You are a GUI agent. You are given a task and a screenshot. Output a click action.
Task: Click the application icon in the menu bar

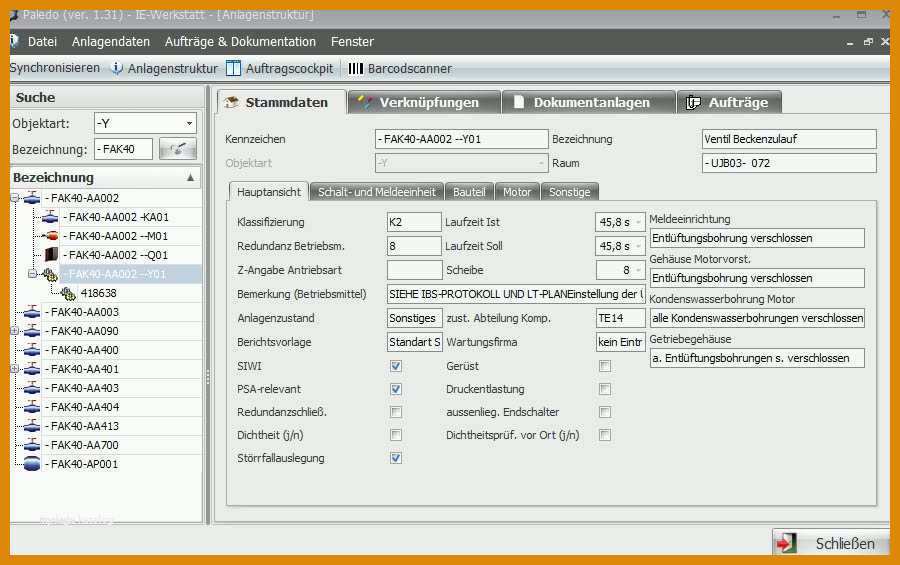(x=14, y=41)
